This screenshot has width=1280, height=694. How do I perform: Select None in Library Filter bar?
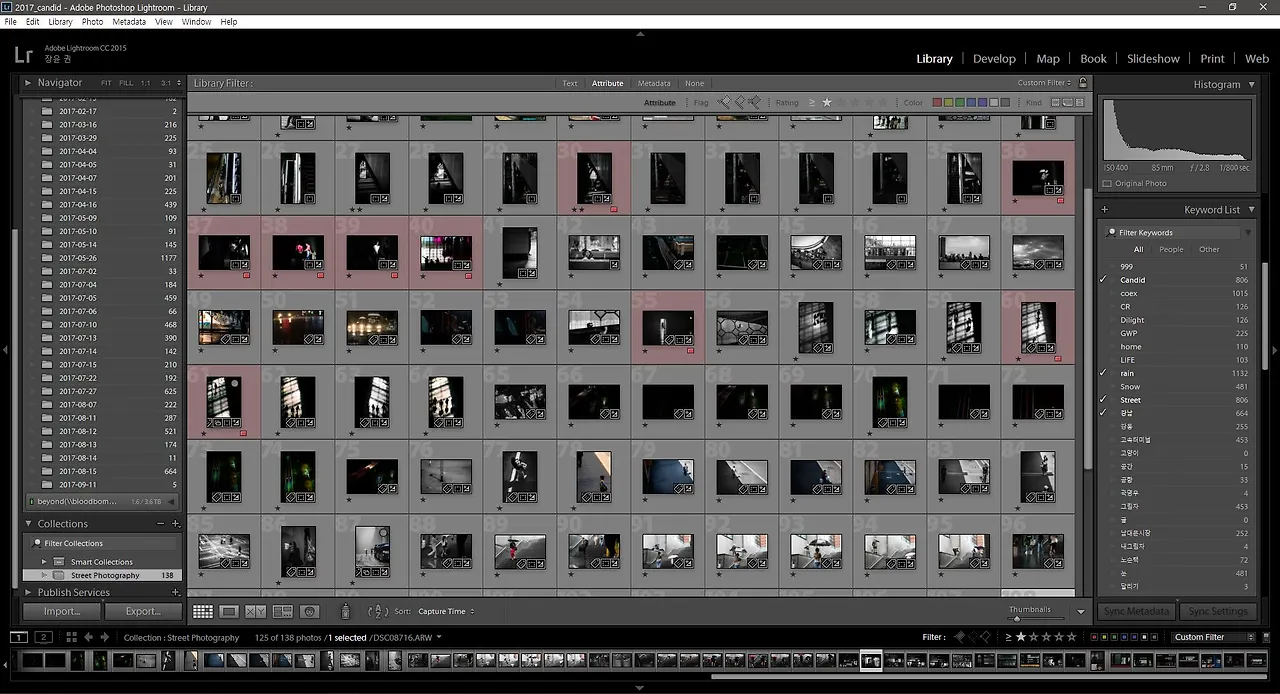point(694,83)
